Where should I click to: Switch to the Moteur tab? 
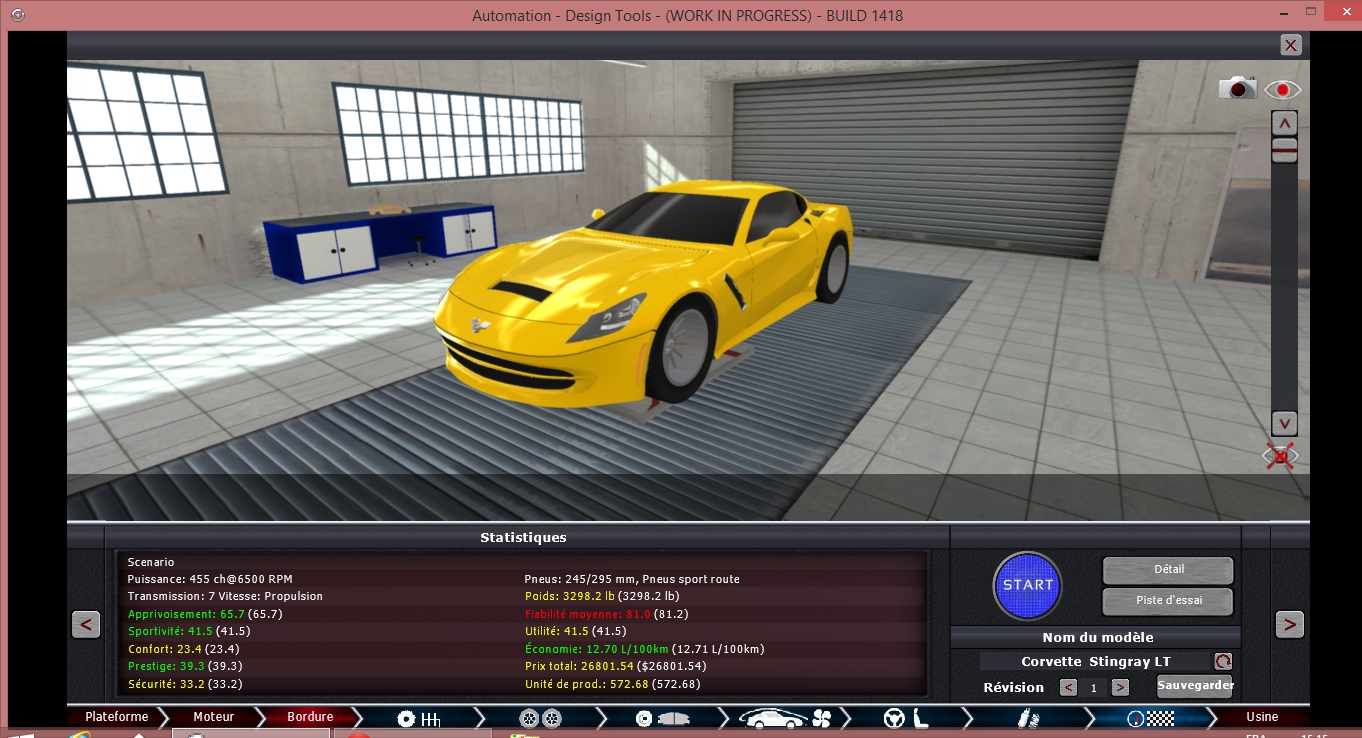coord(213,717)
